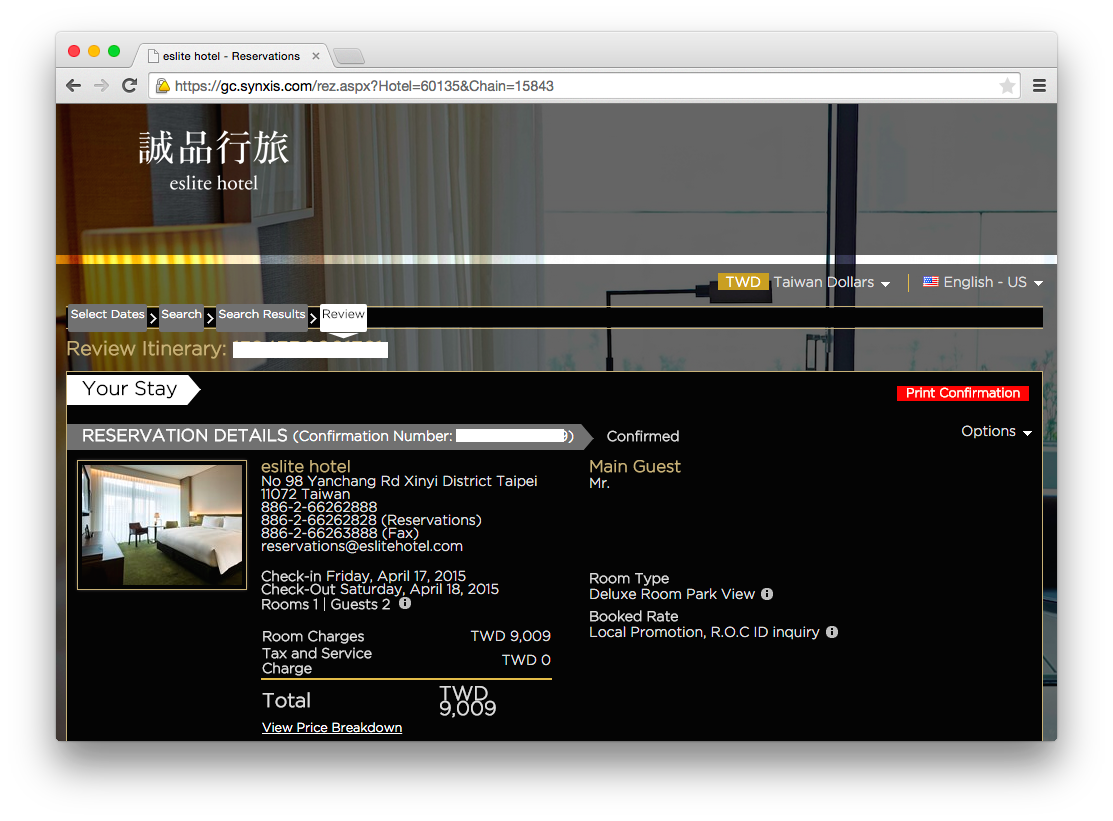Viewport: 1113px width, 821px height.
Task: Click the macOS green maximize button
Action: coord(114,51)
